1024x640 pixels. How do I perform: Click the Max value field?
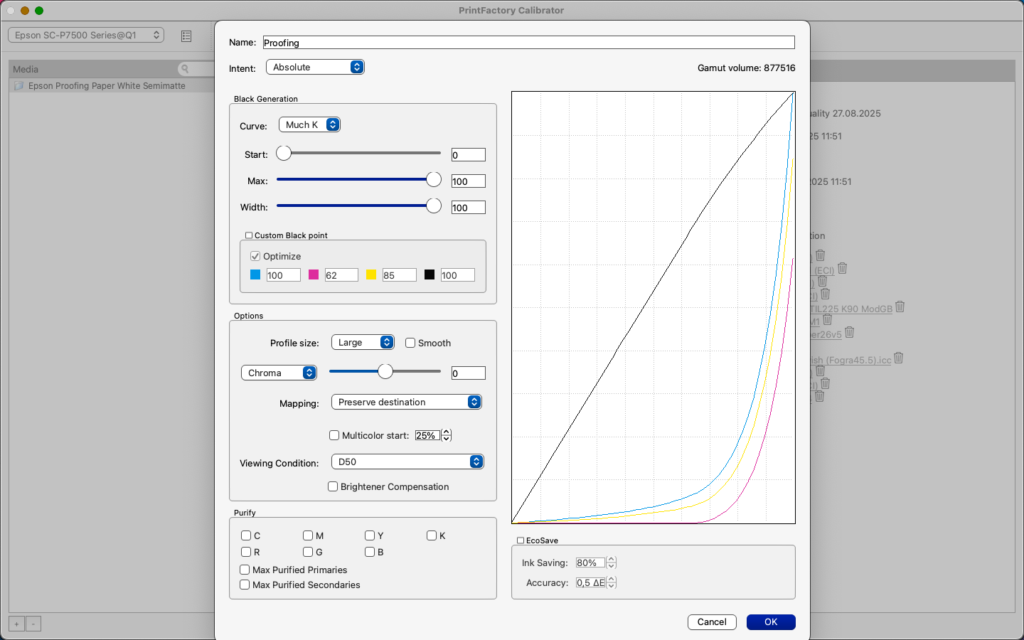tap(468, 182)
